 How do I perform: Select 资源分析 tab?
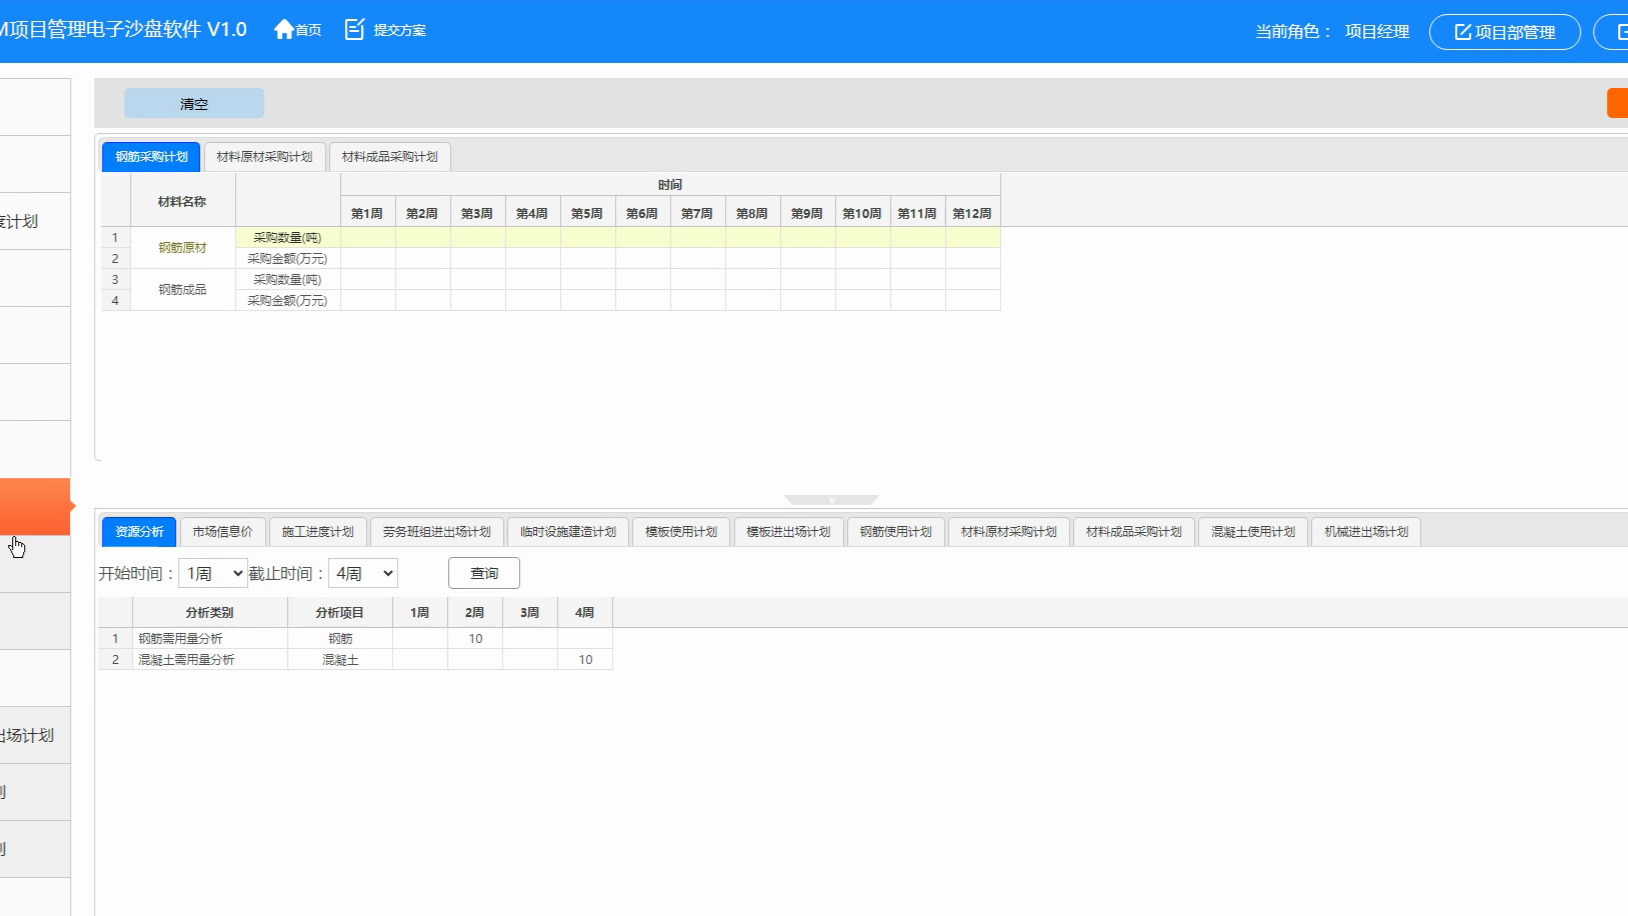(x=139, y=532)
